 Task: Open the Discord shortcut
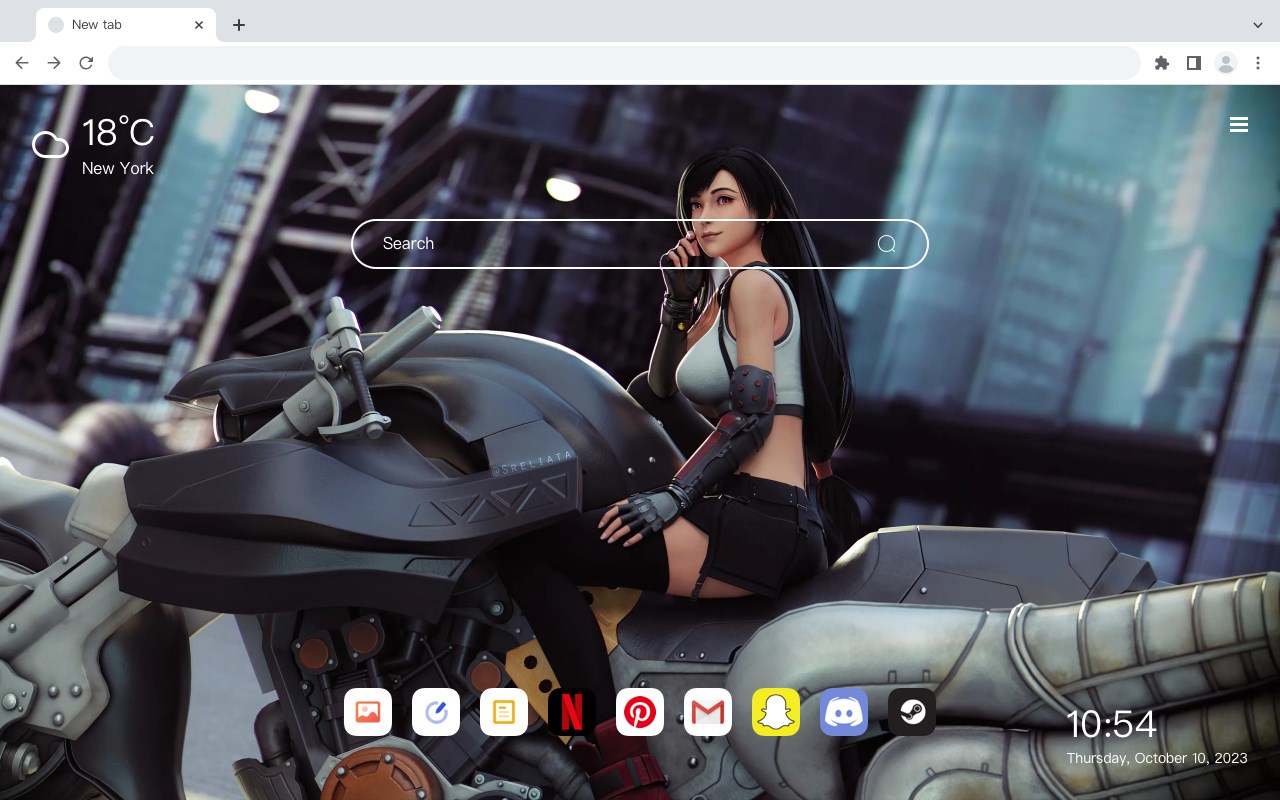pos(844,712)
